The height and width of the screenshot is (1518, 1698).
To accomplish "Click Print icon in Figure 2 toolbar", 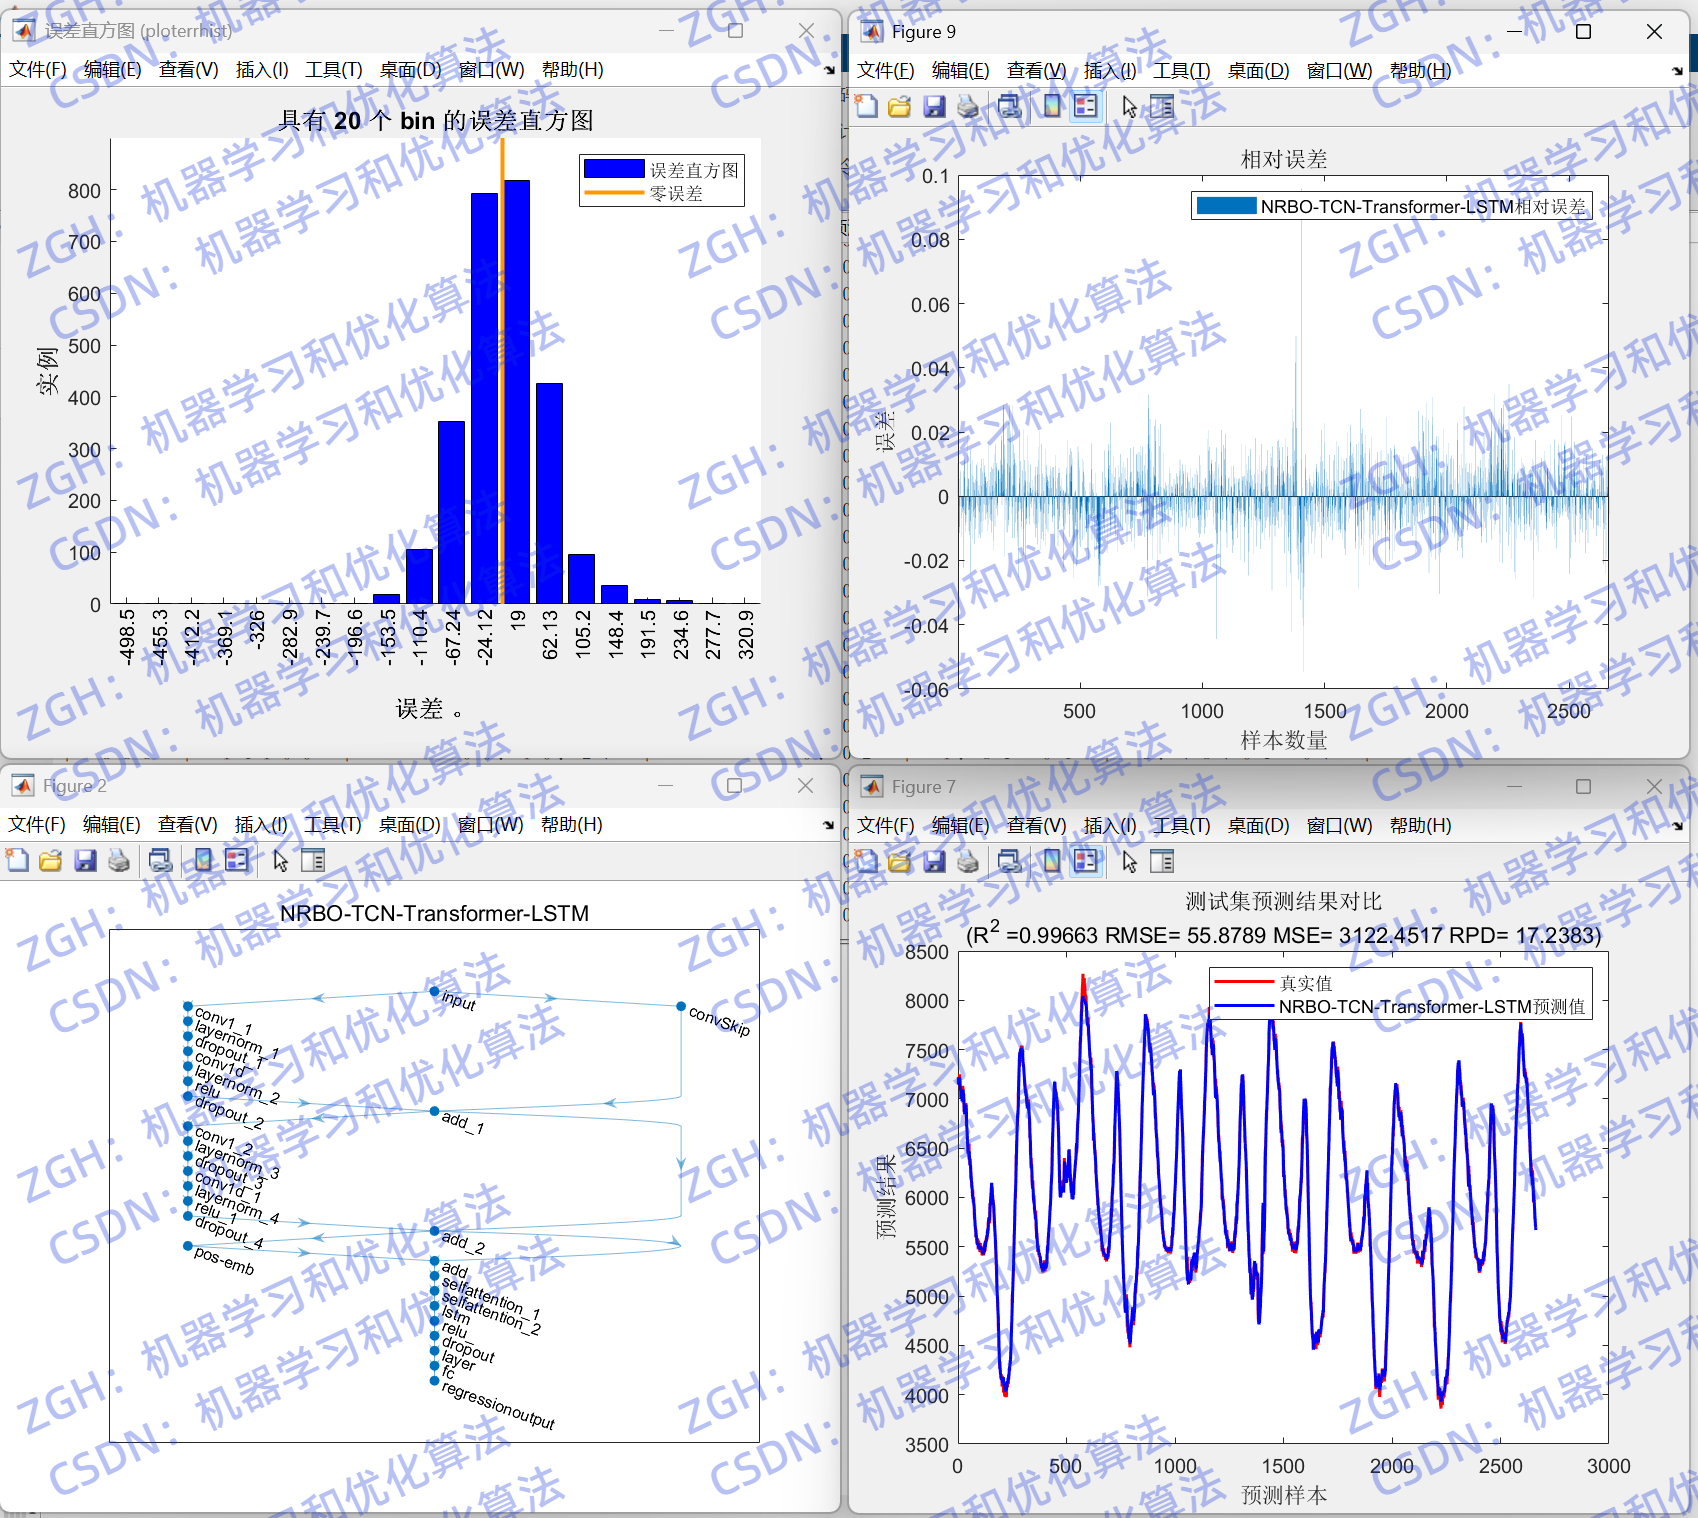I will 119,860.
